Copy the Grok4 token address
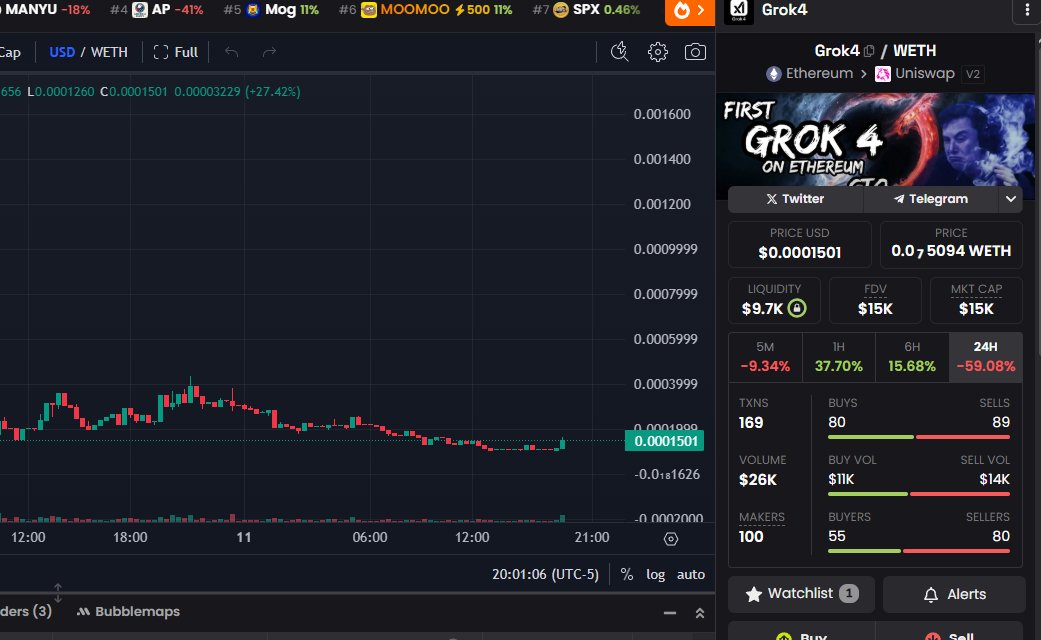Viewport: 1041px width, 640px height. [x=869, y=51]
